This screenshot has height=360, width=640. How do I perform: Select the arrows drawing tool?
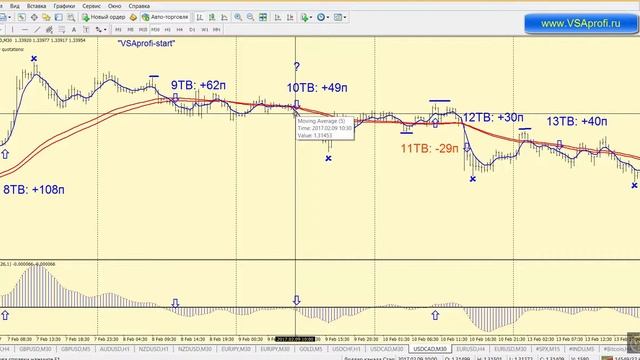98,29
